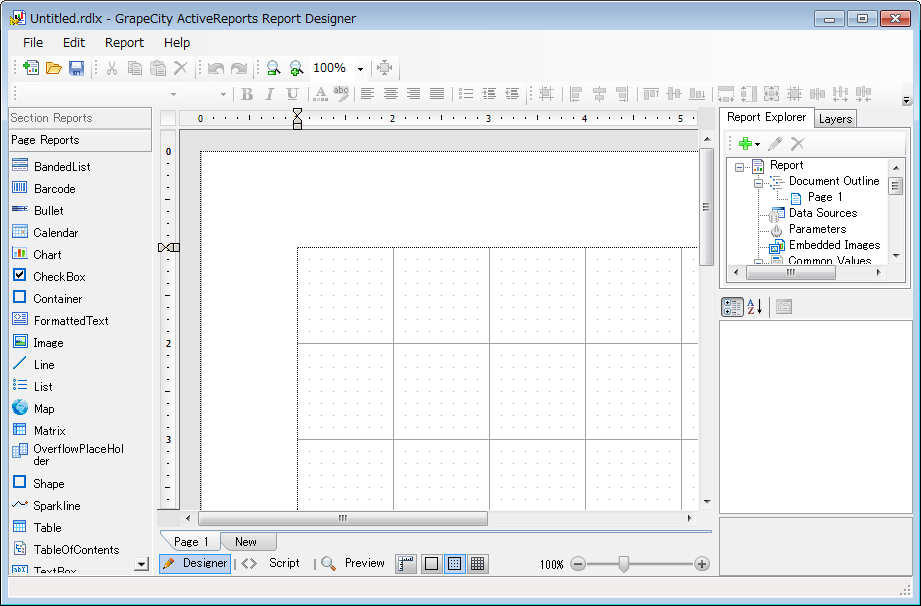Toggle ruler display button in bottom bar

pos(406,564)
